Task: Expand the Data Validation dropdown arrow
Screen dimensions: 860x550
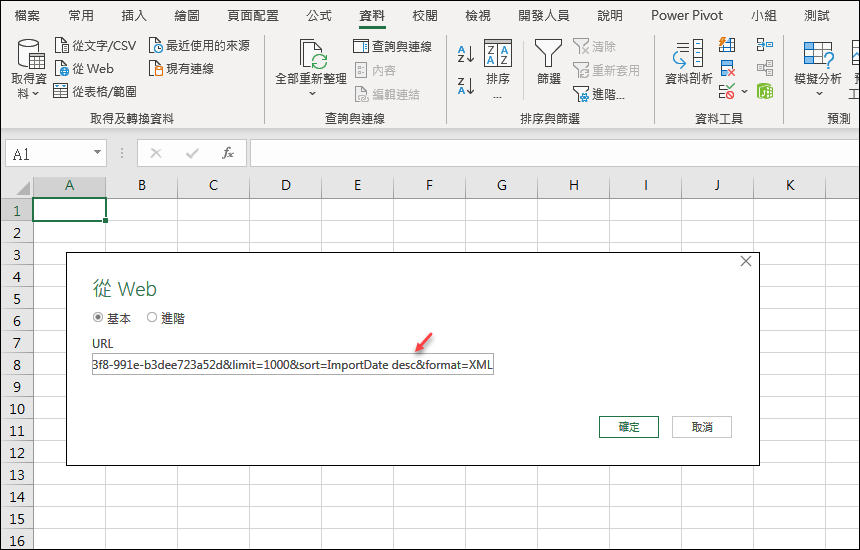Action: coord(744,92)
